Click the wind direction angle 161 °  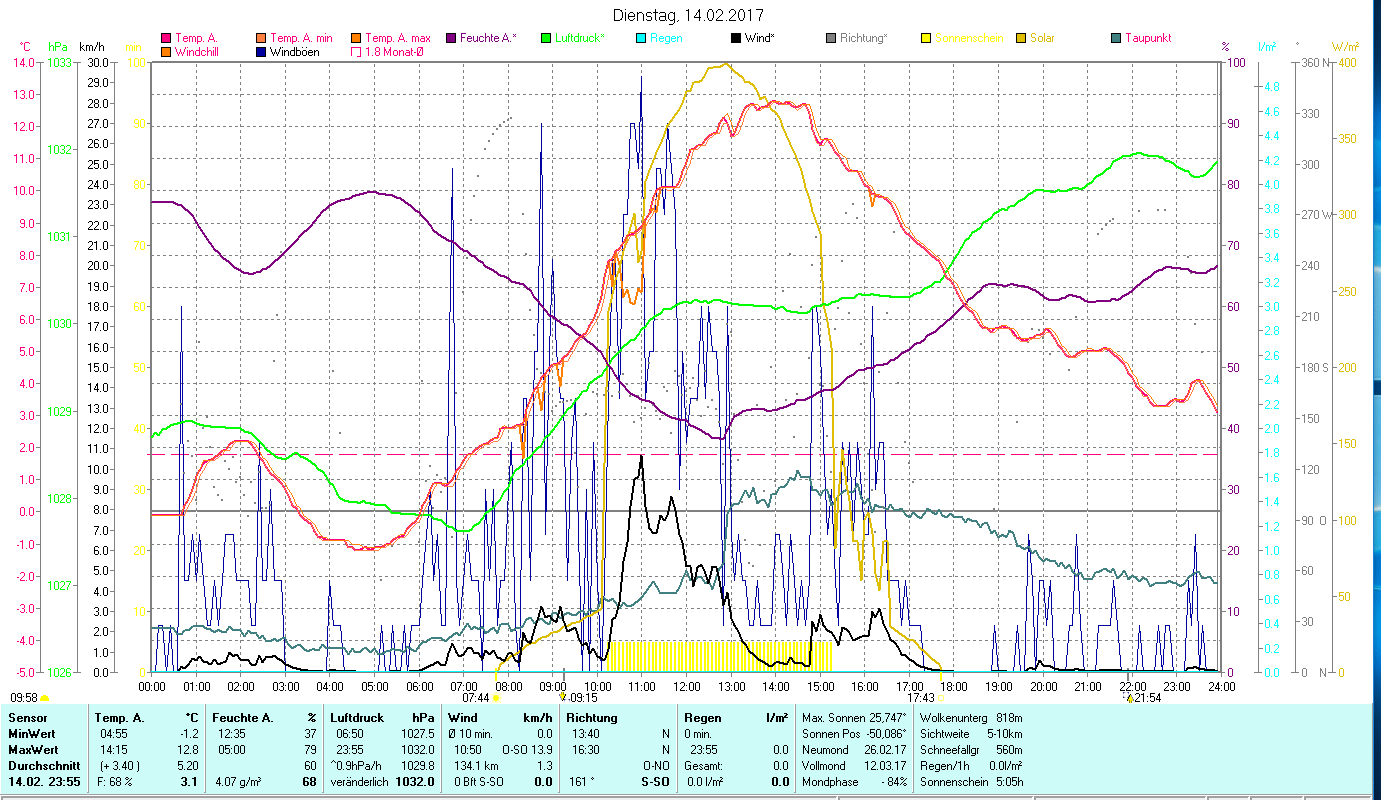580,781
